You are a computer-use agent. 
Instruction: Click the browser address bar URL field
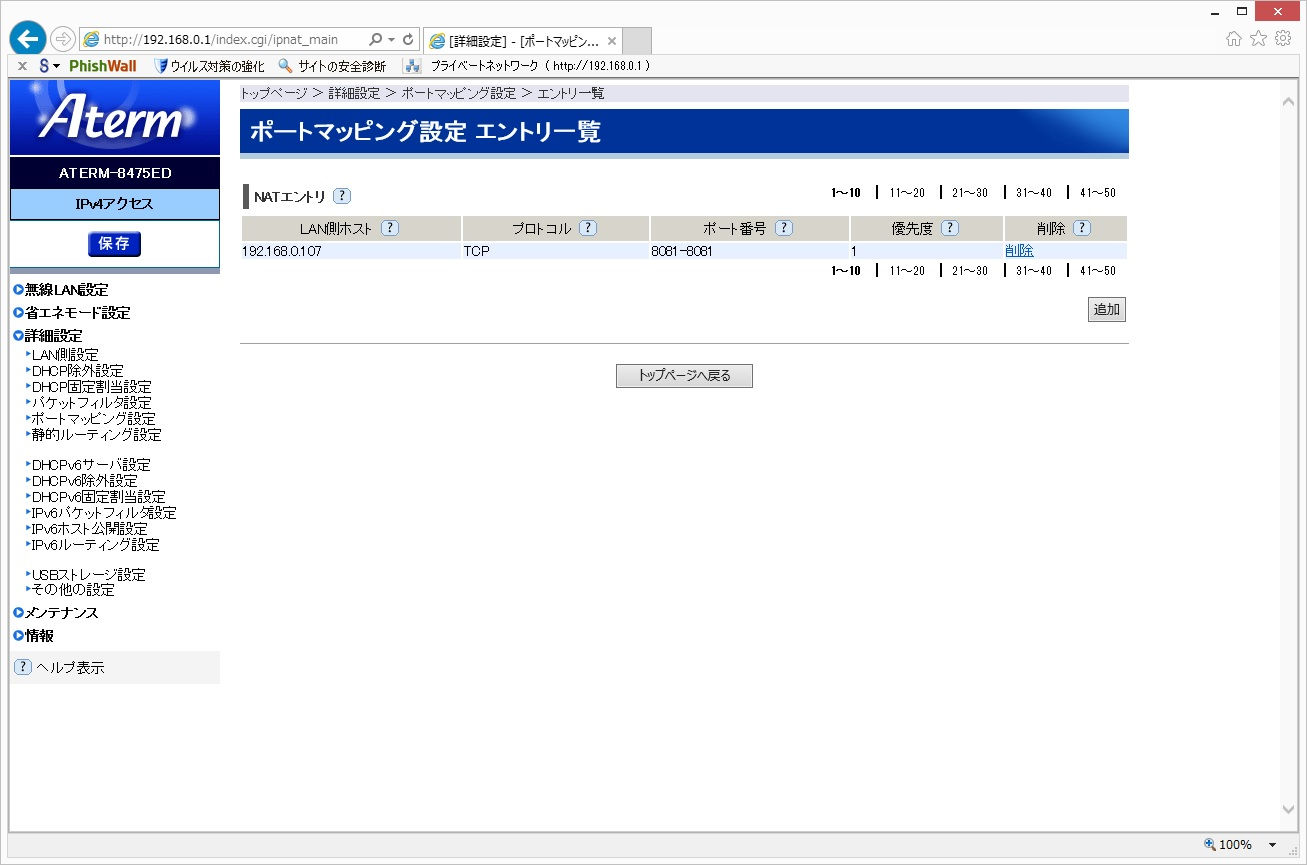tap(230, 40)
